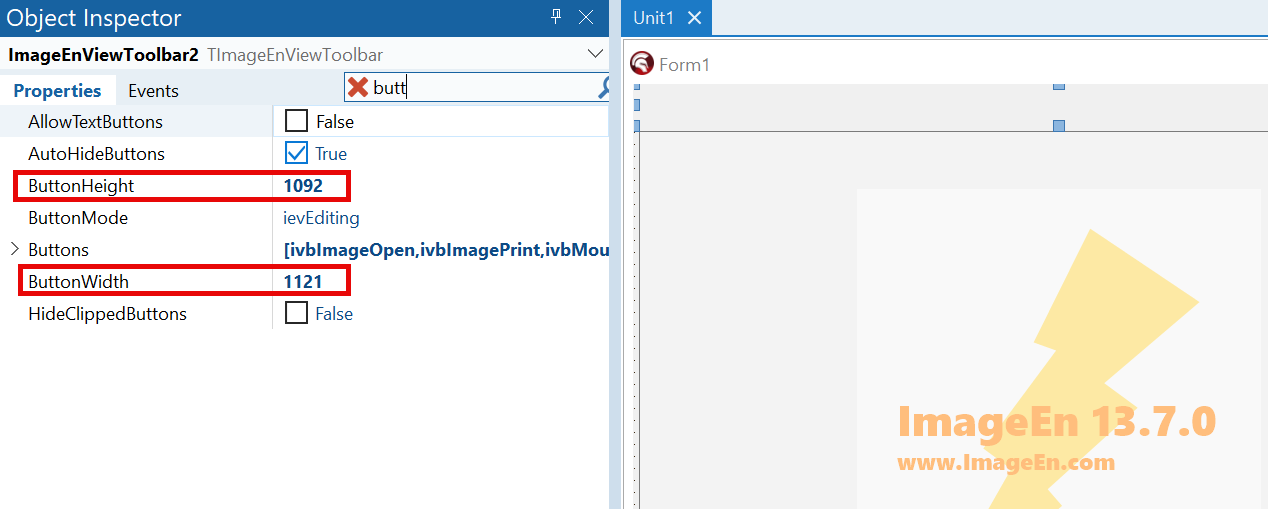Expand the Buttons property node

click(x=14, y=249)
